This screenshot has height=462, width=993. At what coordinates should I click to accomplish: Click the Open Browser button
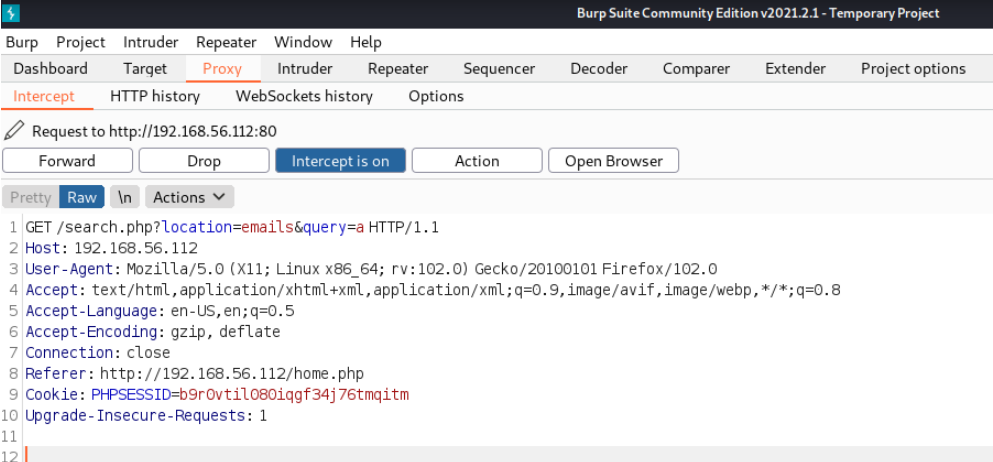pyautogui.click(x=614, y=161)
